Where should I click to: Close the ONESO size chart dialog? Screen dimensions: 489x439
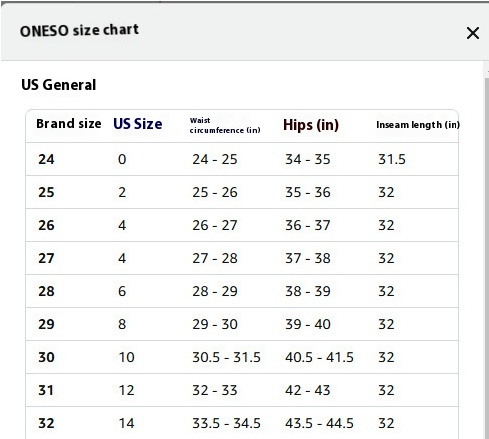tap(473, 33)
